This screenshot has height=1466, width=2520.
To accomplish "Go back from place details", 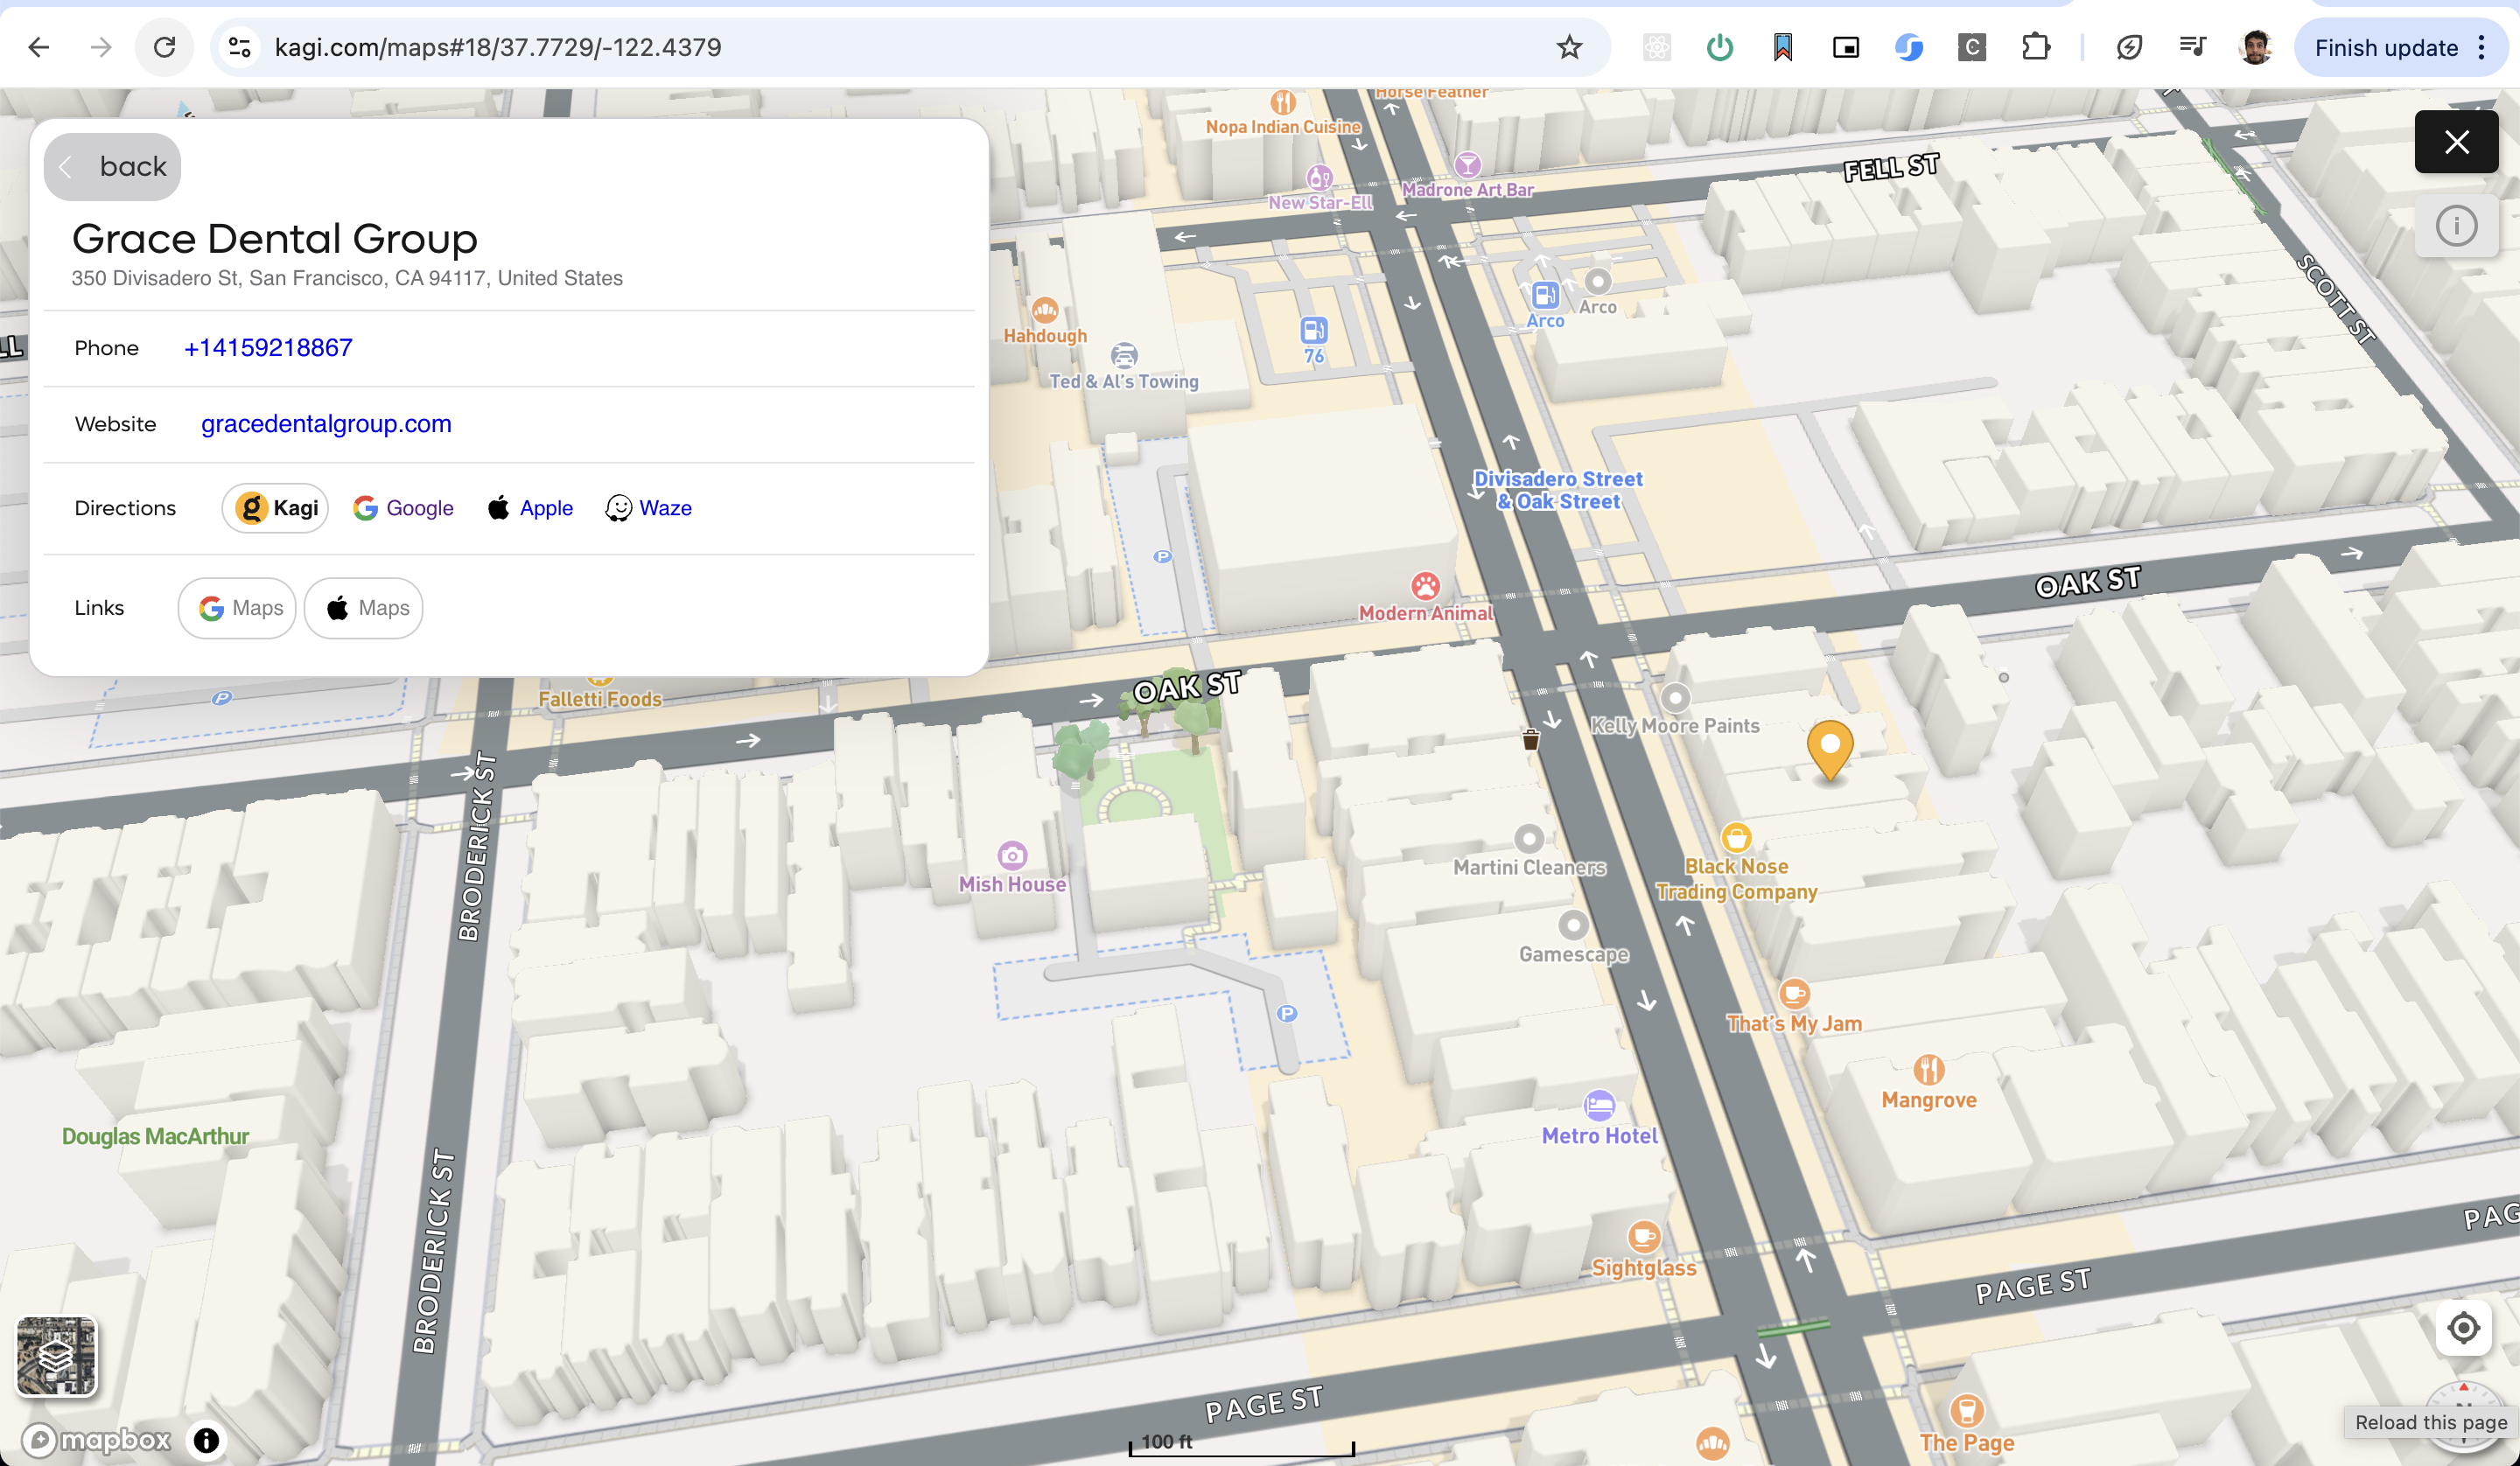I will (112, 167).
